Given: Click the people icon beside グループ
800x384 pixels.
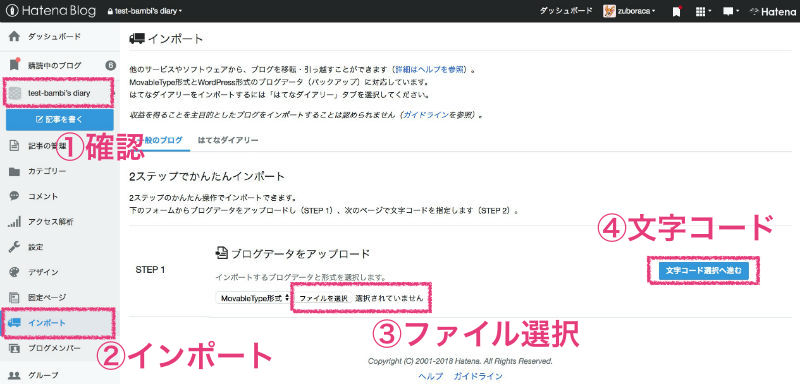Looking at the screenshot, I should tap(14, 375).
